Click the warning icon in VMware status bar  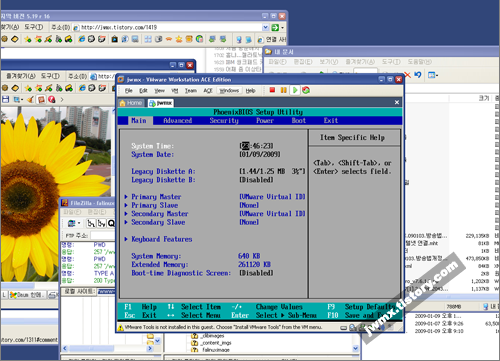click(x=121, y=327)
